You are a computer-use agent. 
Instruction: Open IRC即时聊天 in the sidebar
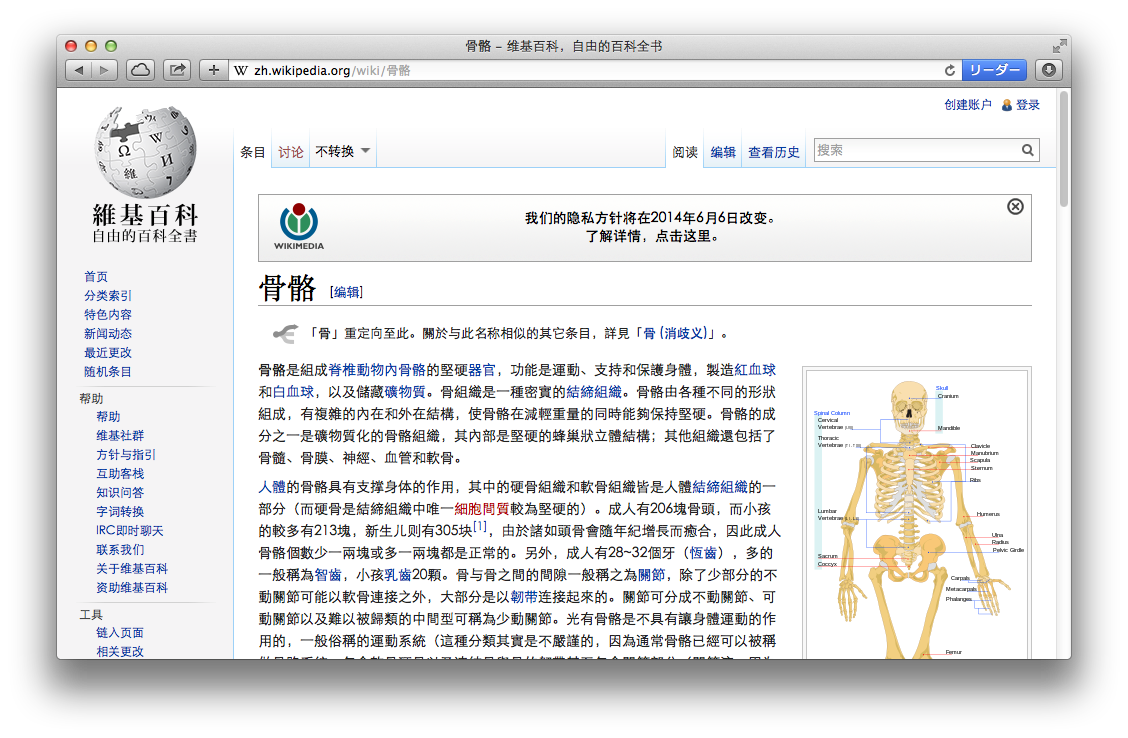(x=129, y=531)
